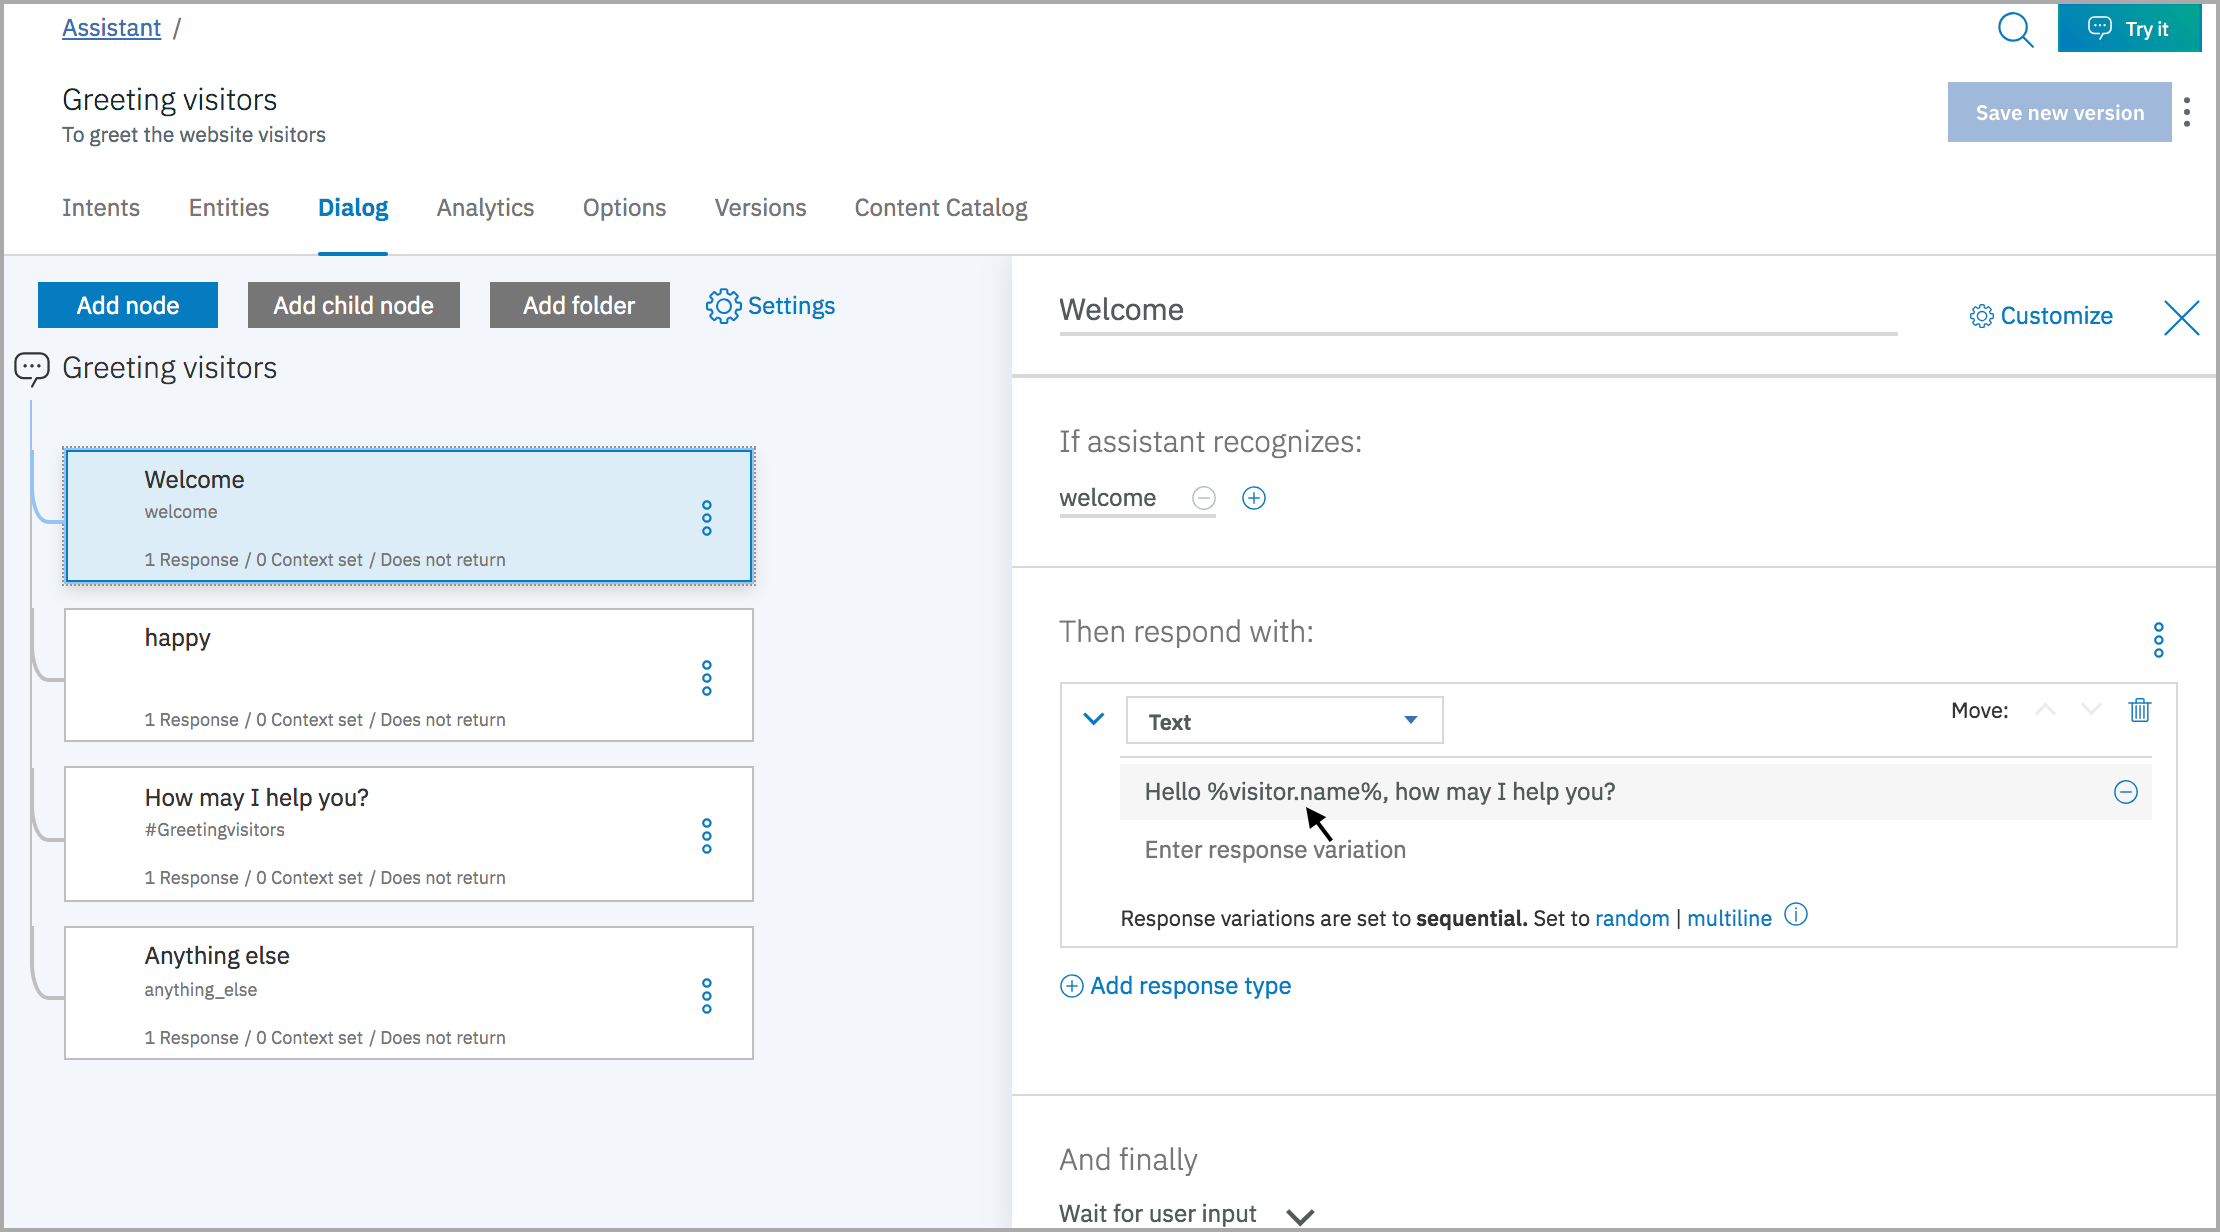Viewport: 2220px width, 1232px height.
Task: Open overflow menu beside Save new version
Action: click(x=2188, y=112)
